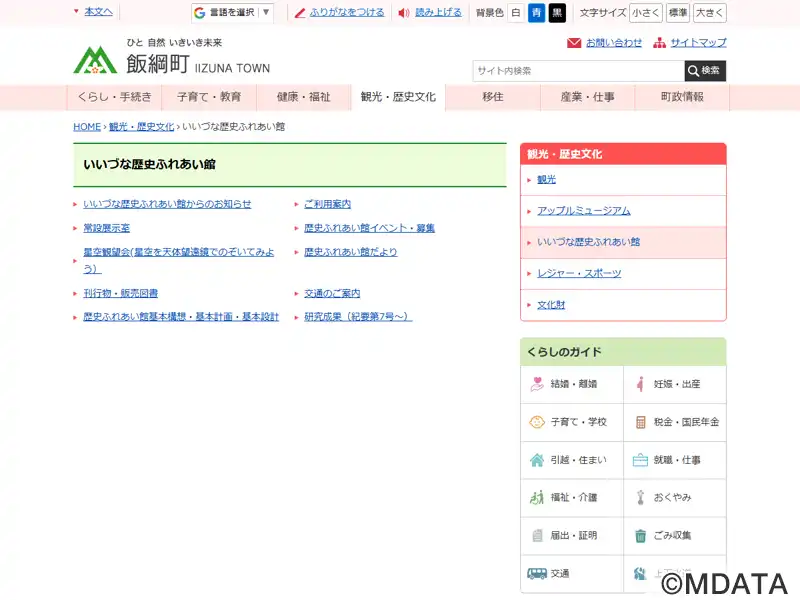
Task: Click the site search input field
Action: point(578,71)
